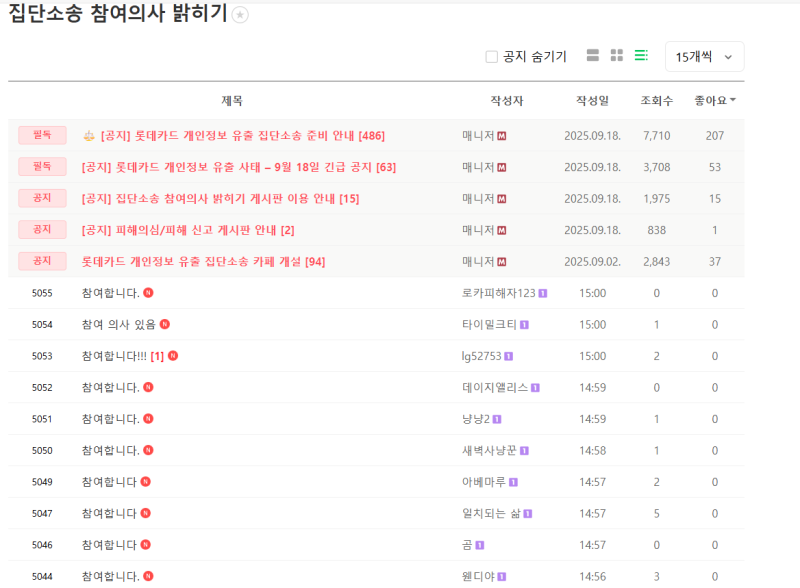Open the 15개씩 posts-per-page dropdown
The width and height of the screenshot is (800, 588).
(x=704, y=57)
